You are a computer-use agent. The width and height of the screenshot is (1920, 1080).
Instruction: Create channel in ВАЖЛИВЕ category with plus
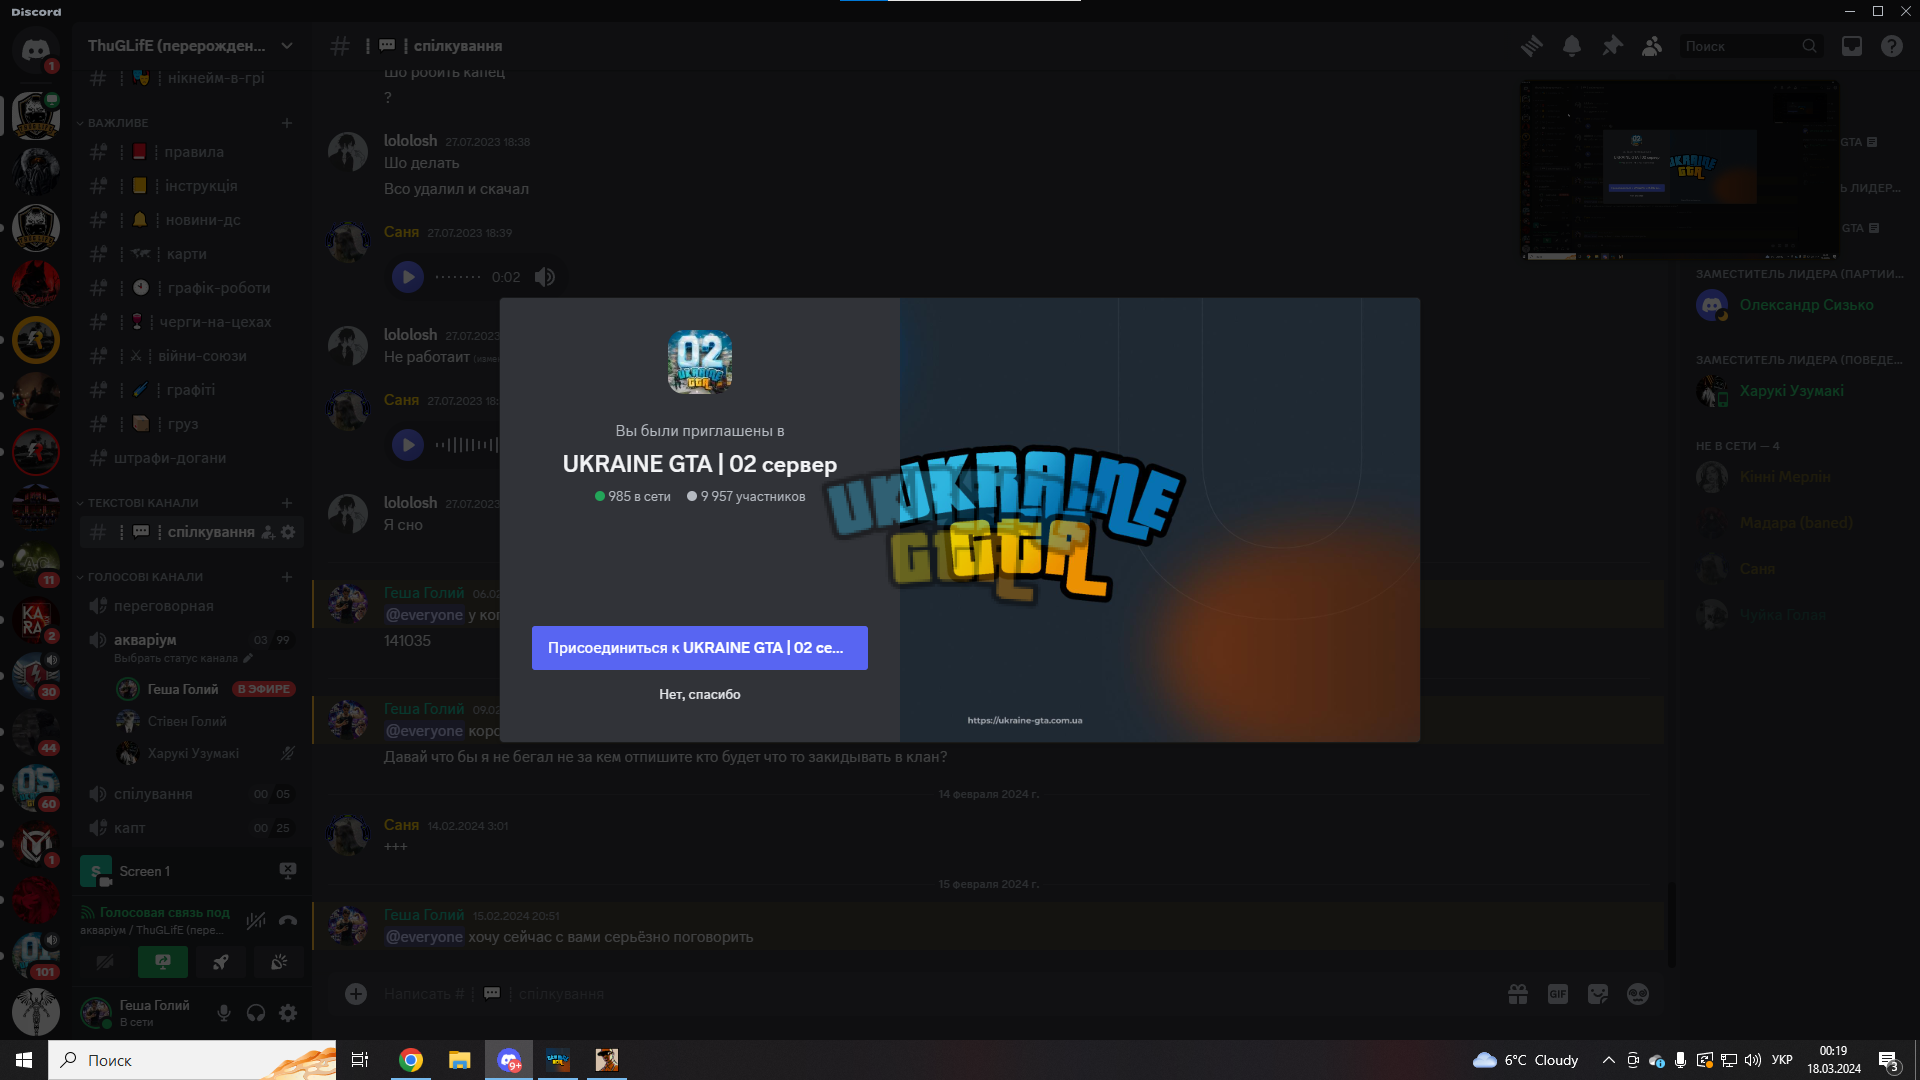point(287,123)
